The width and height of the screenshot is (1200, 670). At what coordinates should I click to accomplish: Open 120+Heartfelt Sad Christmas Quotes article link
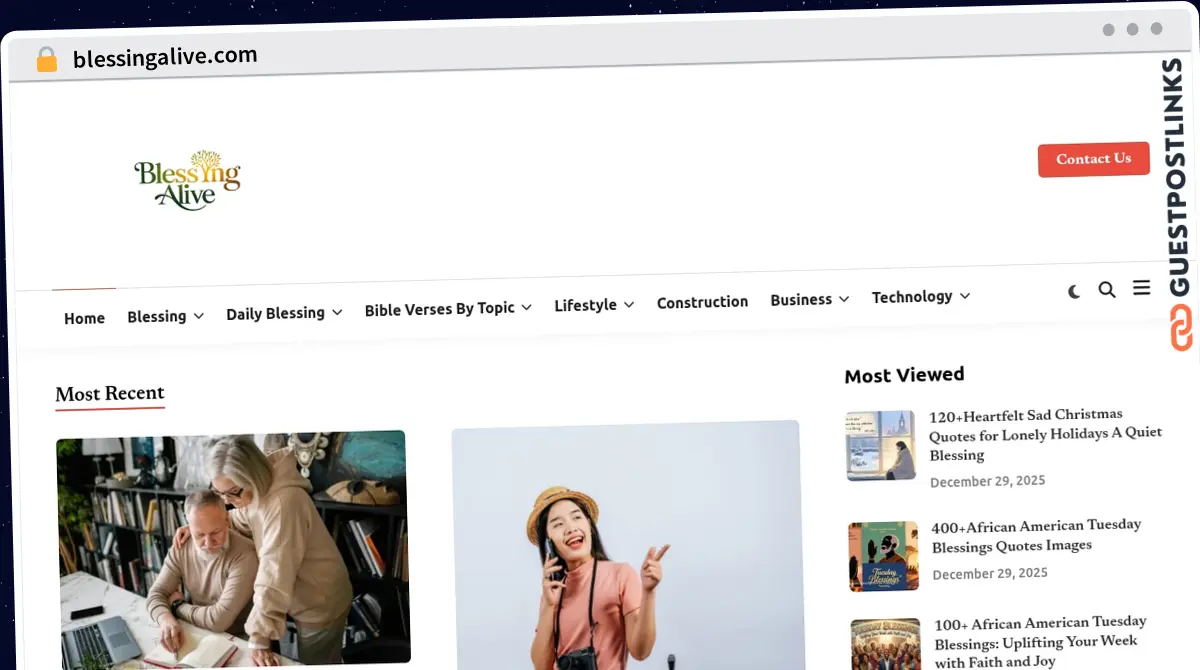point(1046,434)
